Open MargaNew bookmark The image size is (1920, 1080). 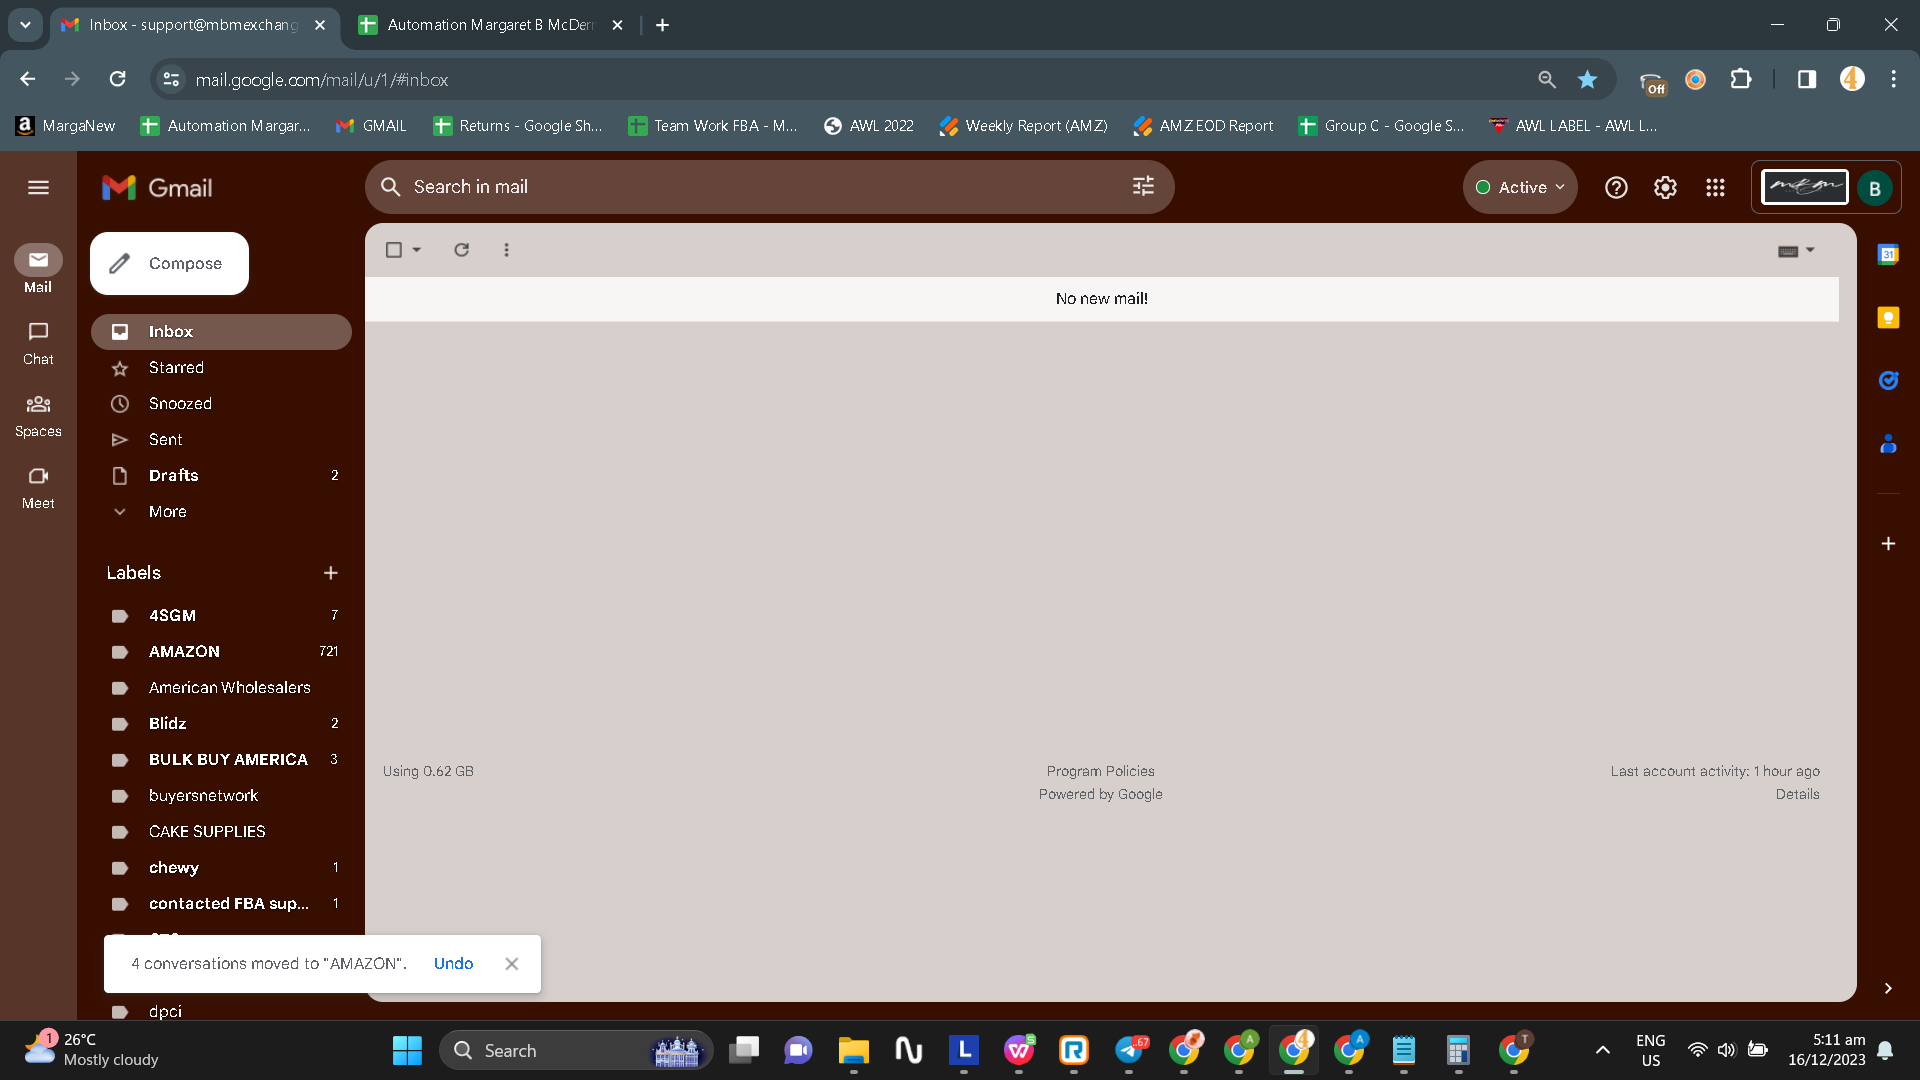tap(66, 126)
